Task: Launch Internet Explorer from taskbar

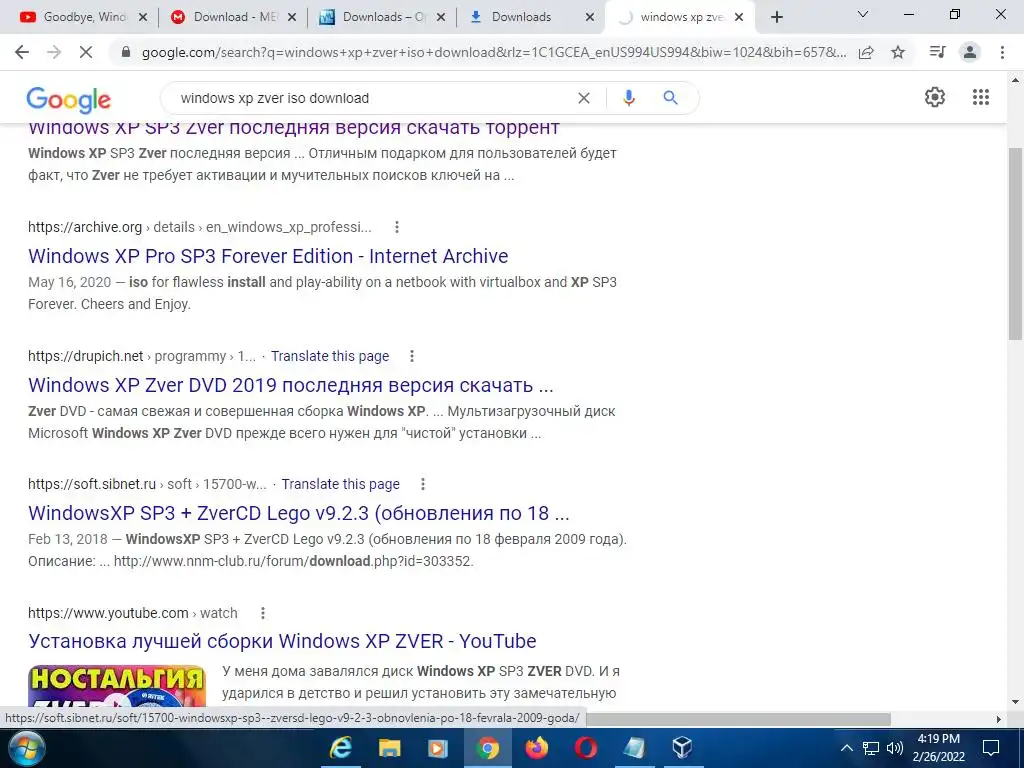Action: click(340, 748)
